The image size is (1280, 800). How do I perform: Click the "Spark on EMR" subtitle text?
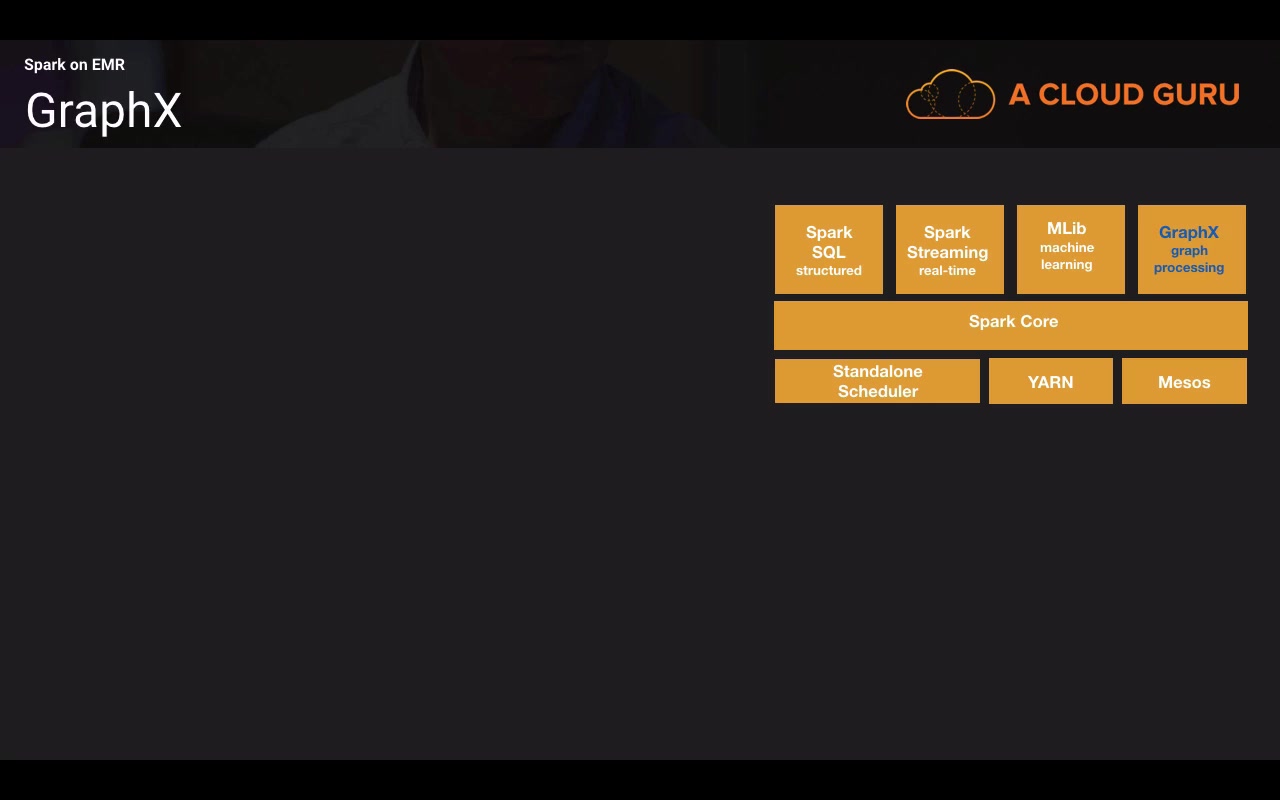[74, 65]
